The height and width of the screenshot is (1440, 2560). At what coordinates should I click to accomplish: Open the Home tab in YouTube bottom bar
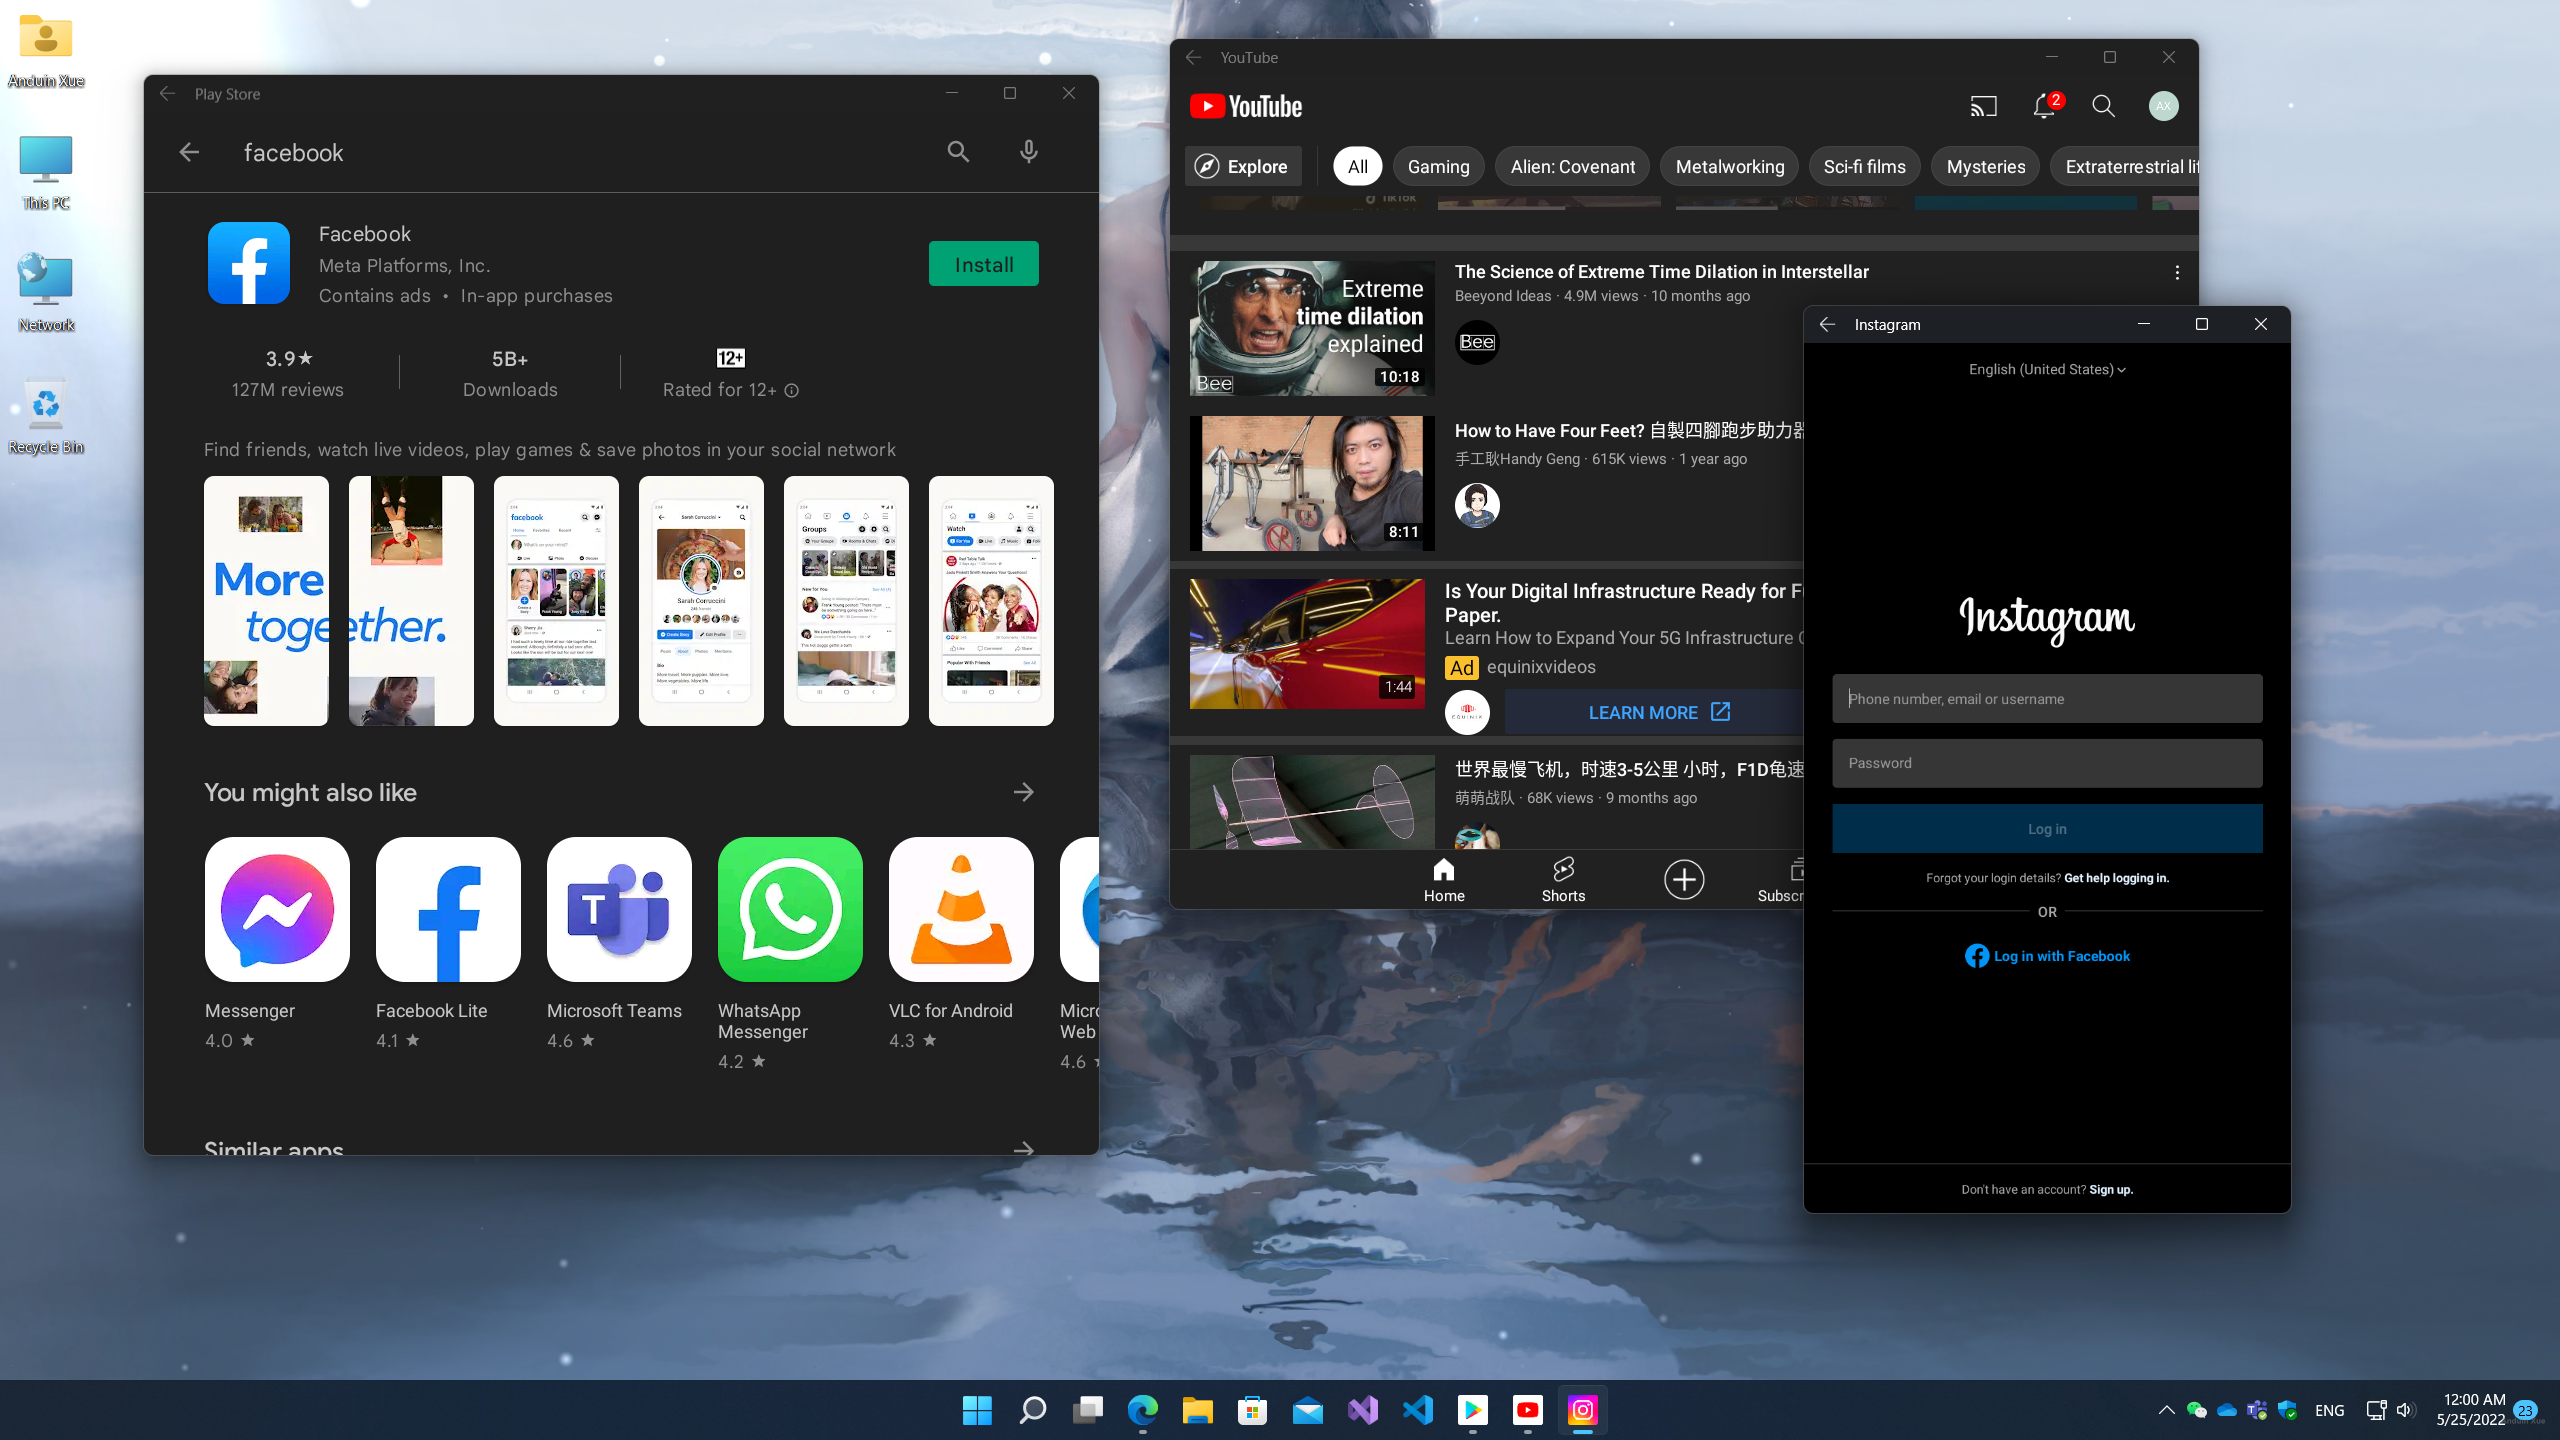coord(1444,880)
